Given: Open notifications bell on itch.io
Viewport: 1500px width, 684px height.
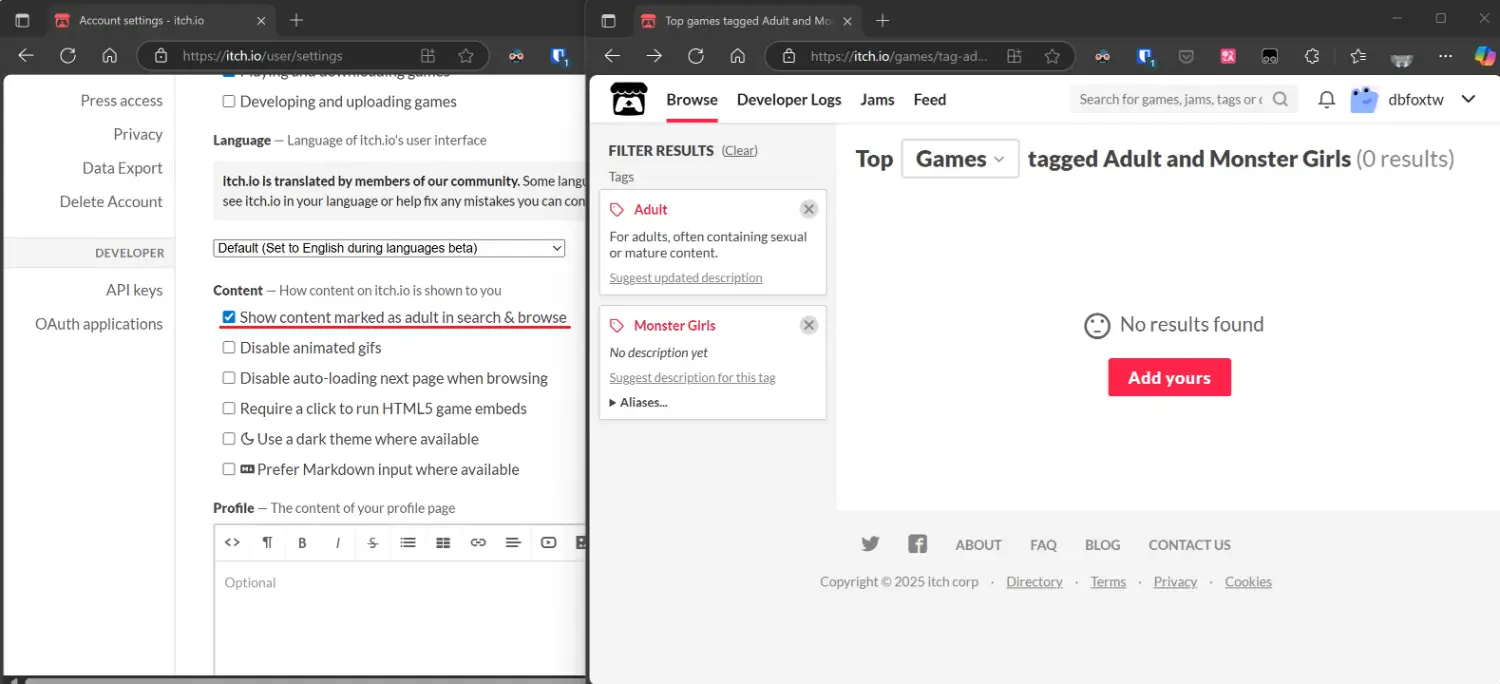Looking at the screenshot, I should (x=1326, y=99).
